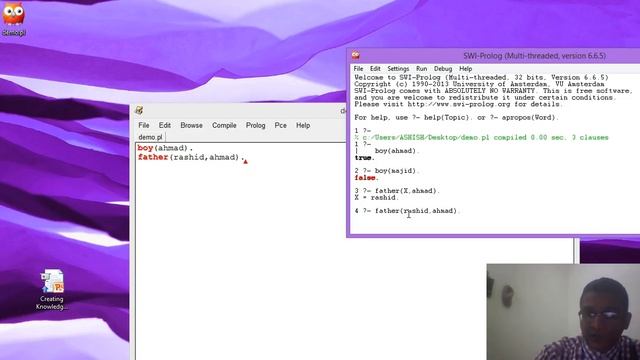
Task: Open File menu in SWI-Prolog console
Action: 358,69
